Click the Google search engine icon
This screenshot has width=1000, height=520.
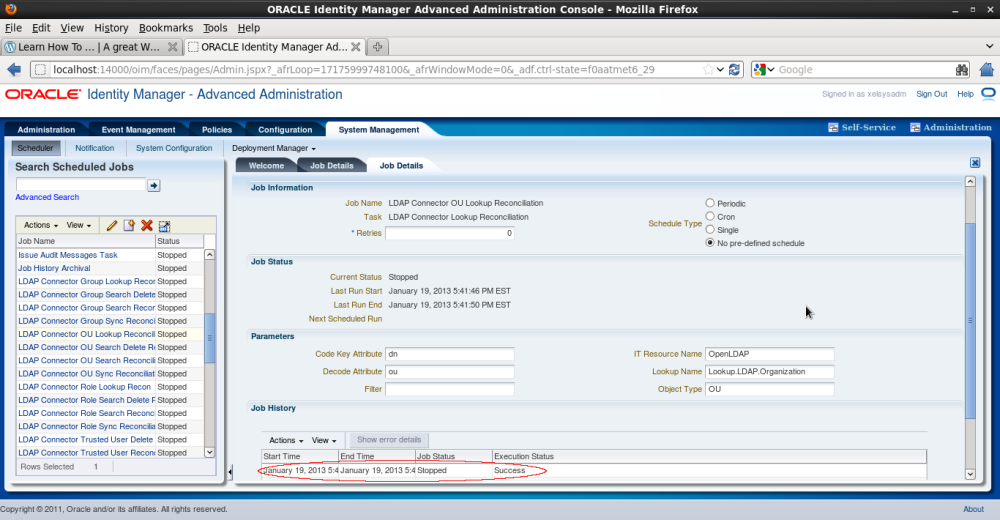pyautogui.click(x=760, y=70)
